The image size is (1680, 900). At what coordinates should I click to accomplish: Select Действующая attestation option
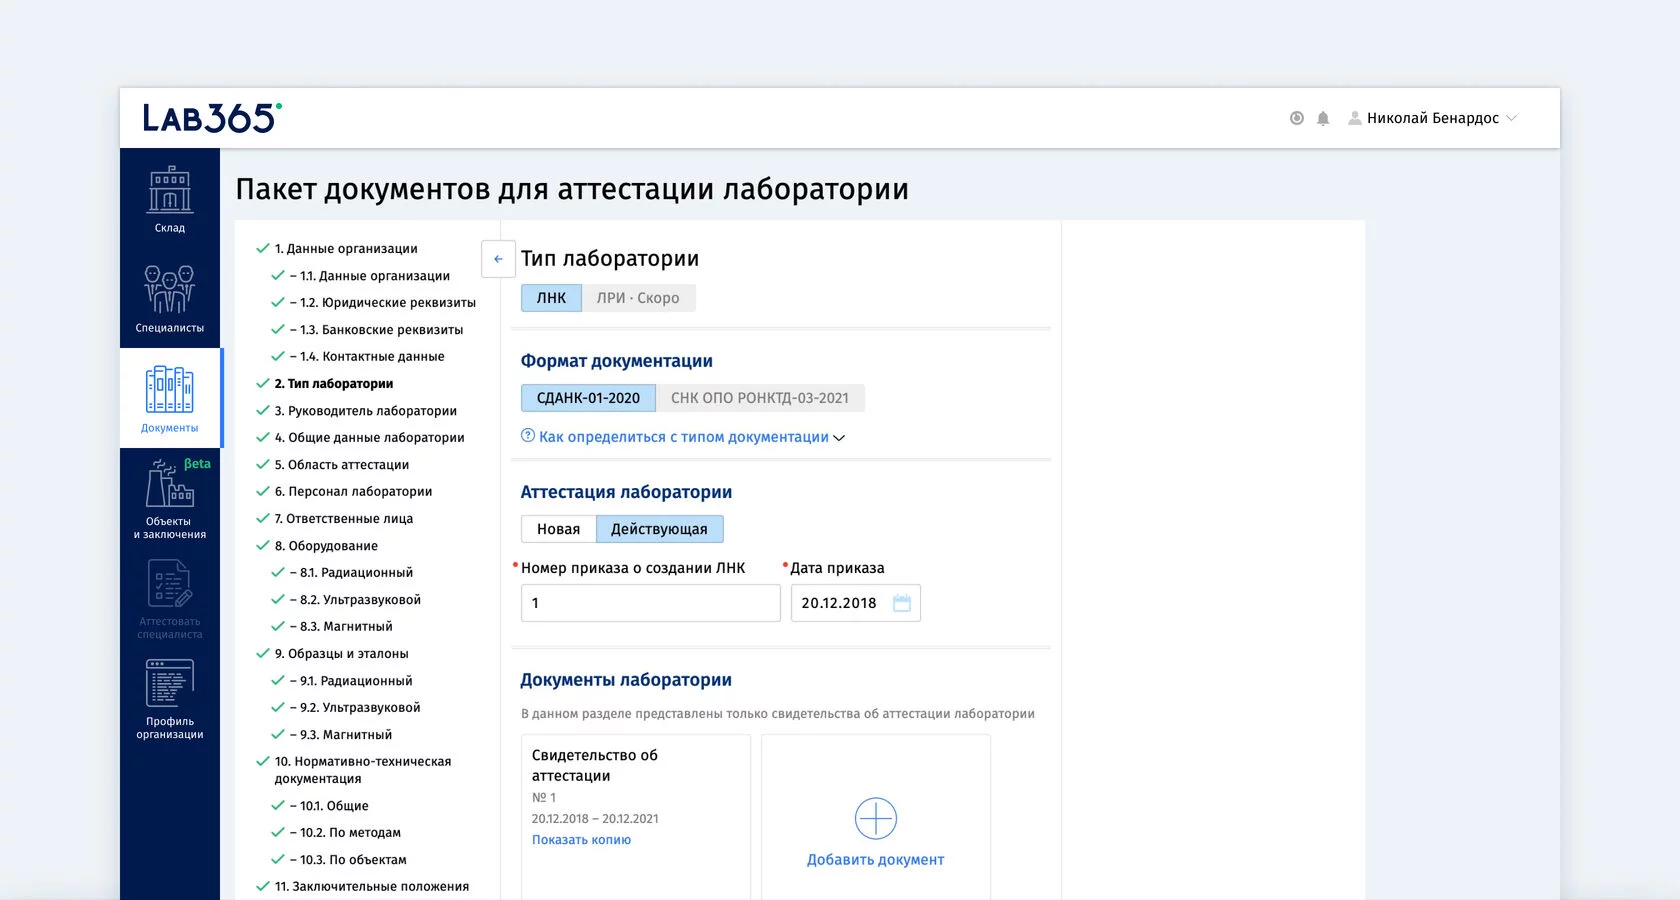(659, 529)
